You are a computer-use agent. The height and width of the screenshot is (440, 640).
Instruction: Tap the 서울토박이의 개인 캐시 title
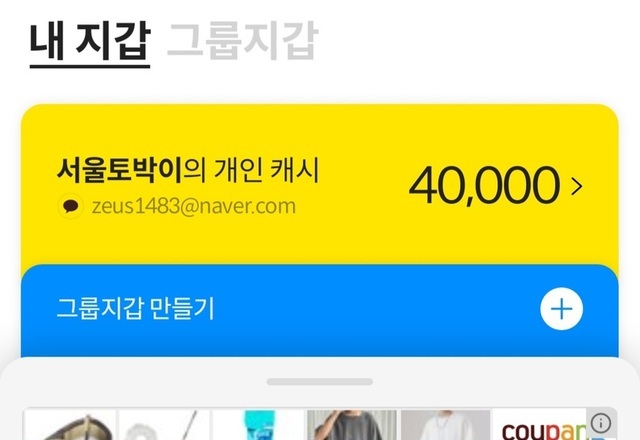pyautogui.click(x=188, y=170)
